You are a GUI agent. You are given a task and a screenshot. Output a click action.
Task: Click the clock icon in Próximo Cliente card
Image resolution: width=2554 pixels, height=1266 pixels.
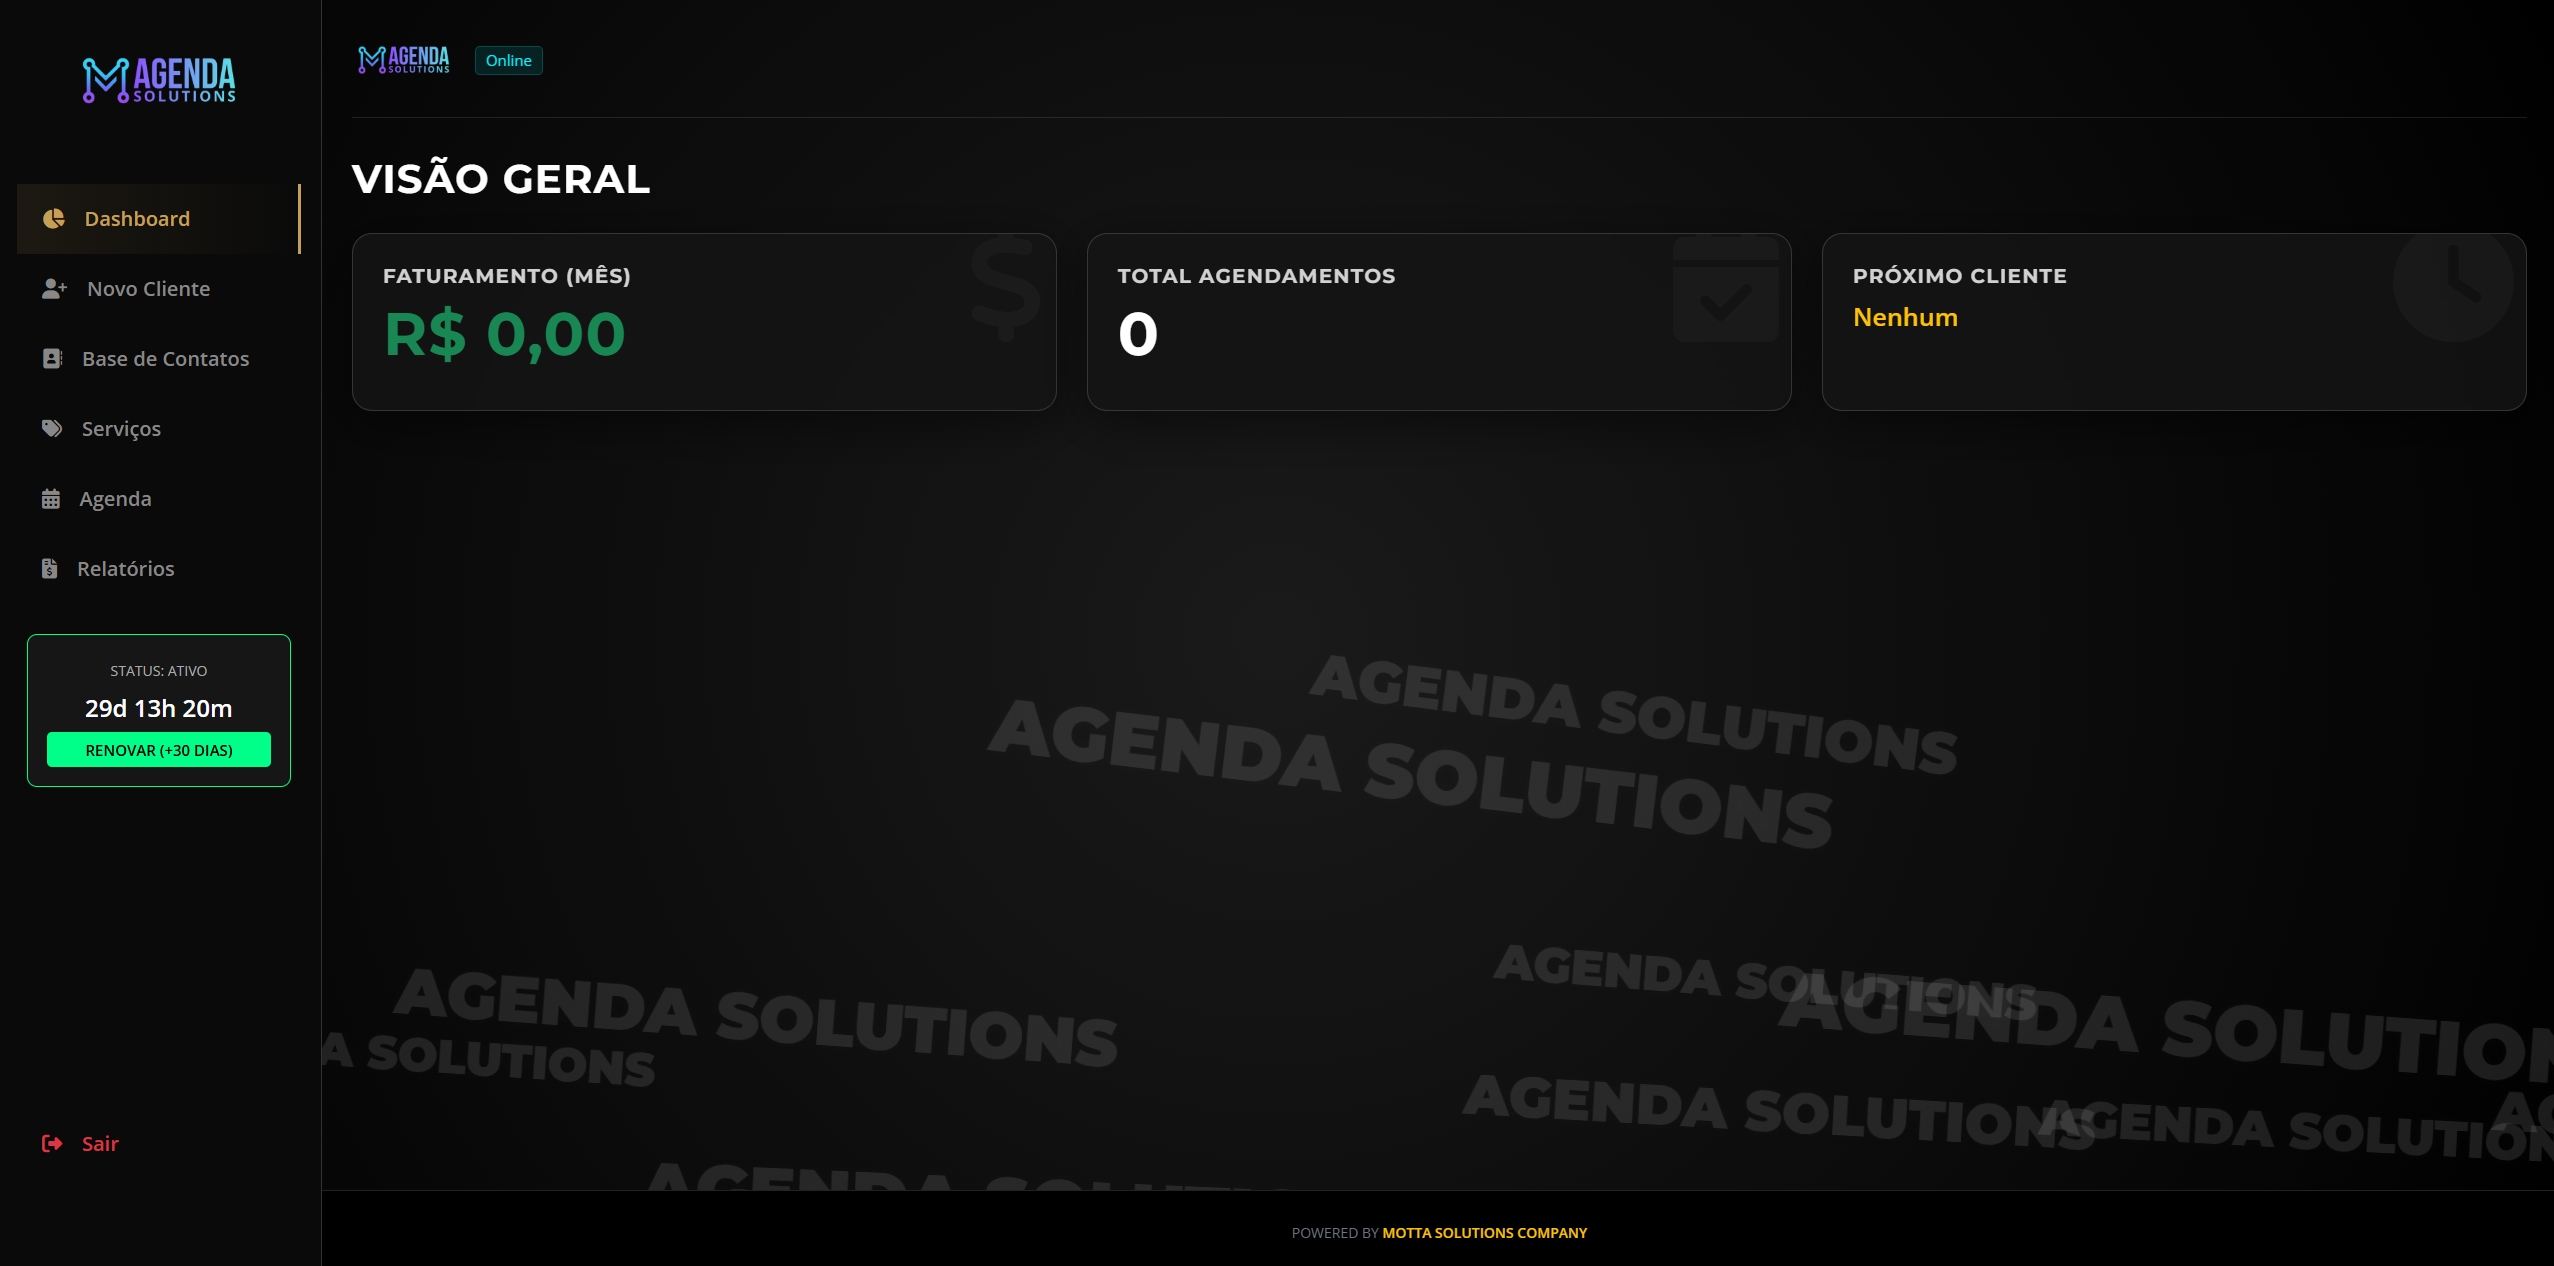[2453, 284]
